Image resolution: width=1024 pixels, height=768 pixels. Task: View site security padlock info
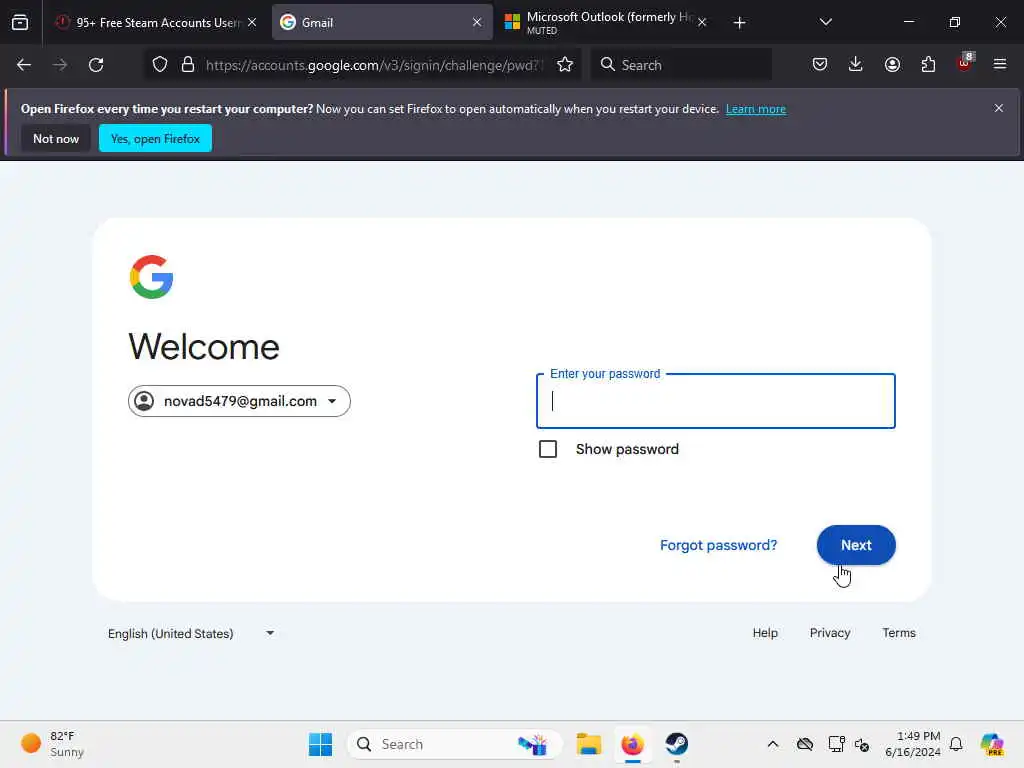tap(188, 65)
